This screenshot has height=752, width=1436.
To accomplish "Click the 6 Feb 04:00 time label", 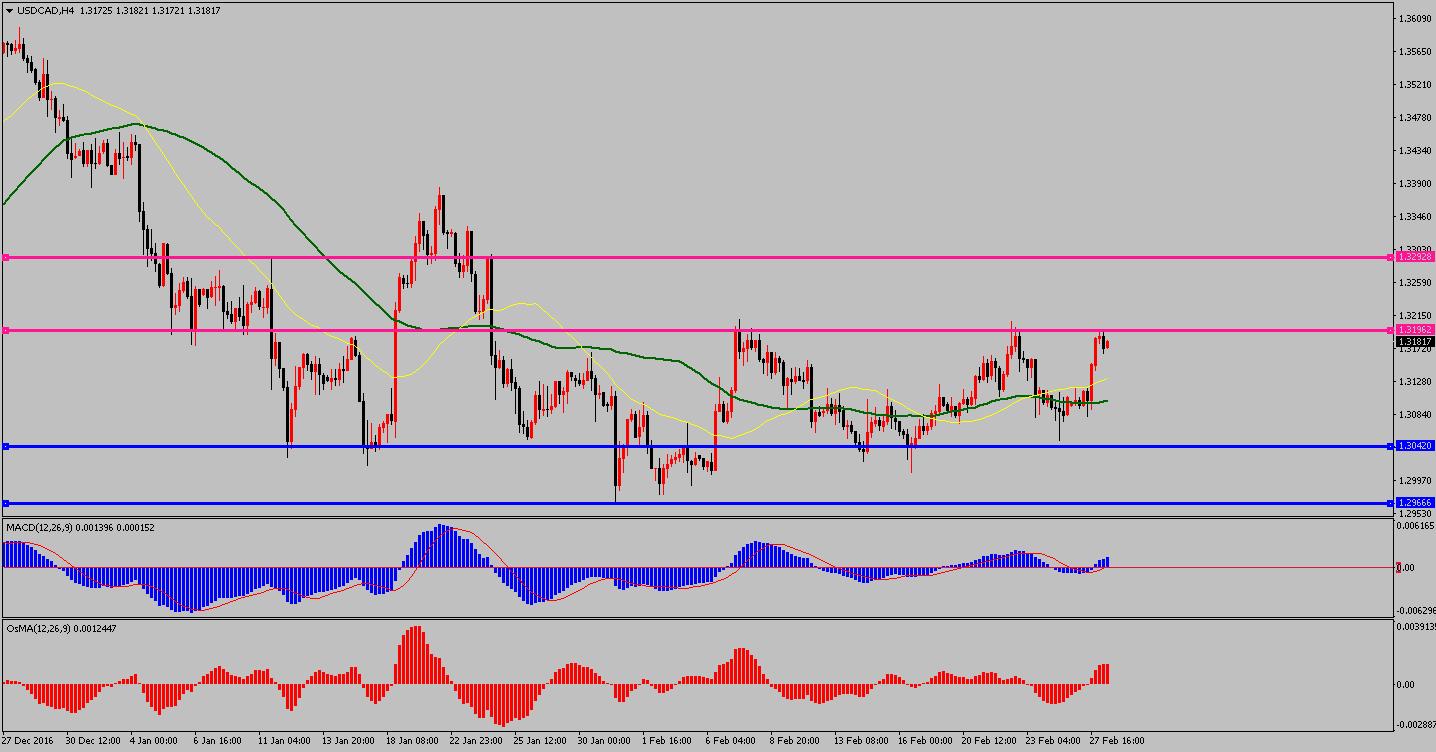I will coord(733,741).
